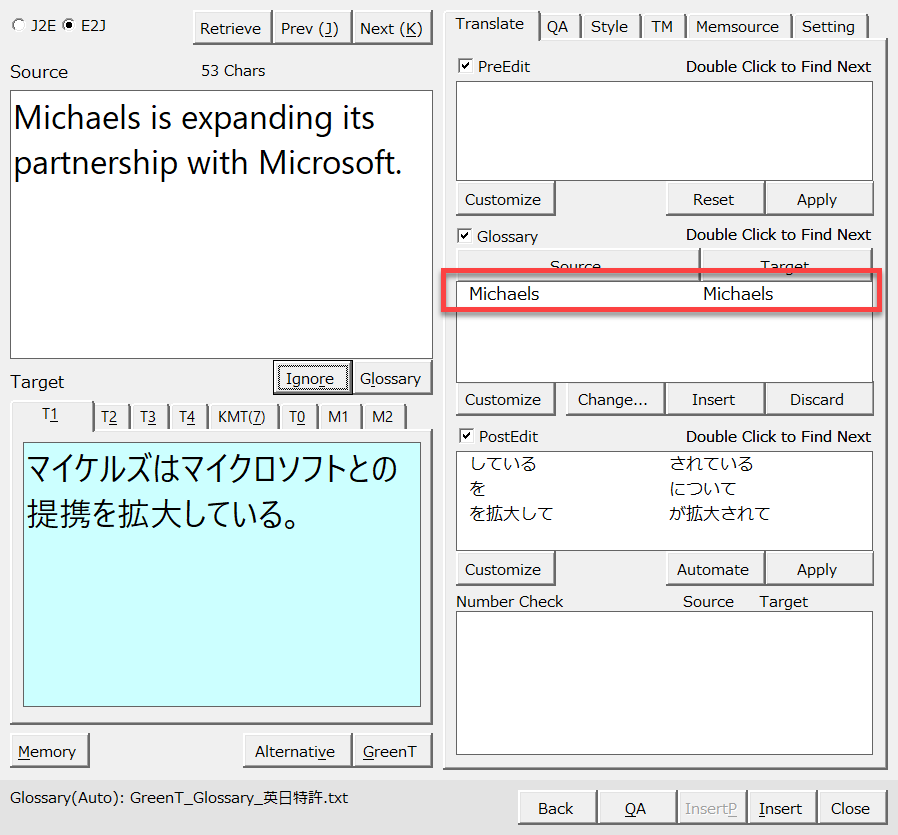
Task: Discard the selected glossary entry
Action: (817, 399)
